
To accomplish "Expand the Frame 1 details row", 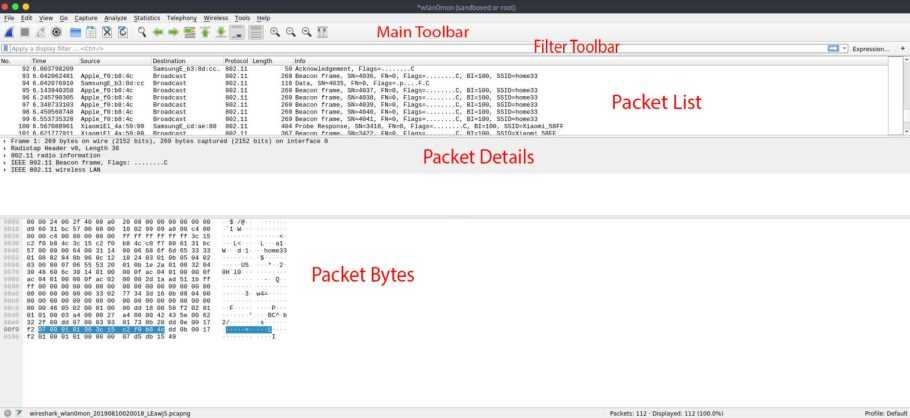I will click(5, 141).
